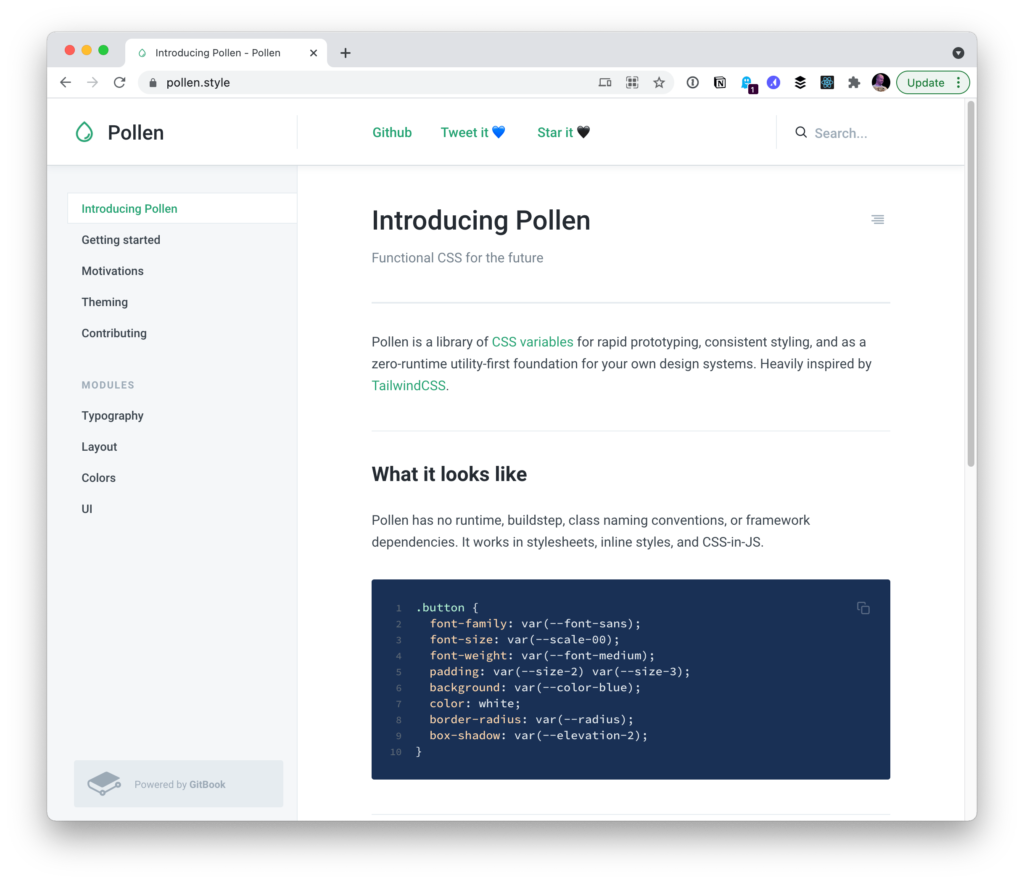Open the Layout module

(99, 447)
